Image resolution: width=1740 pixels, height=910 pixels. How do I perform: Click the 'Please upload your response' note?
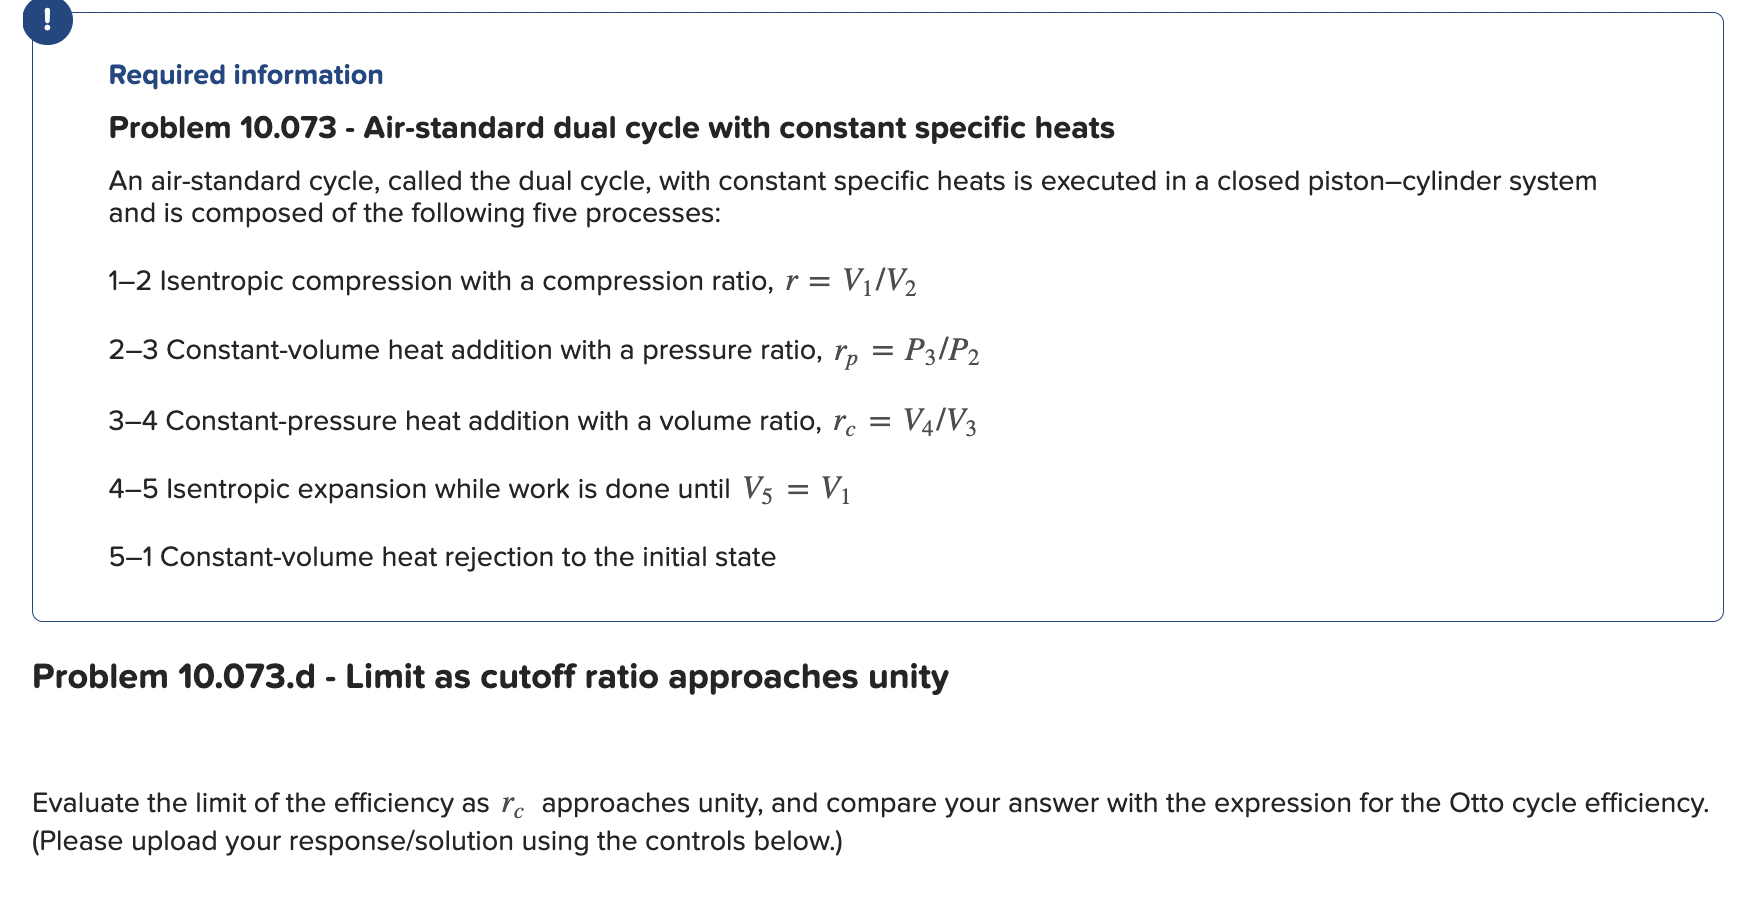(438, 842)
